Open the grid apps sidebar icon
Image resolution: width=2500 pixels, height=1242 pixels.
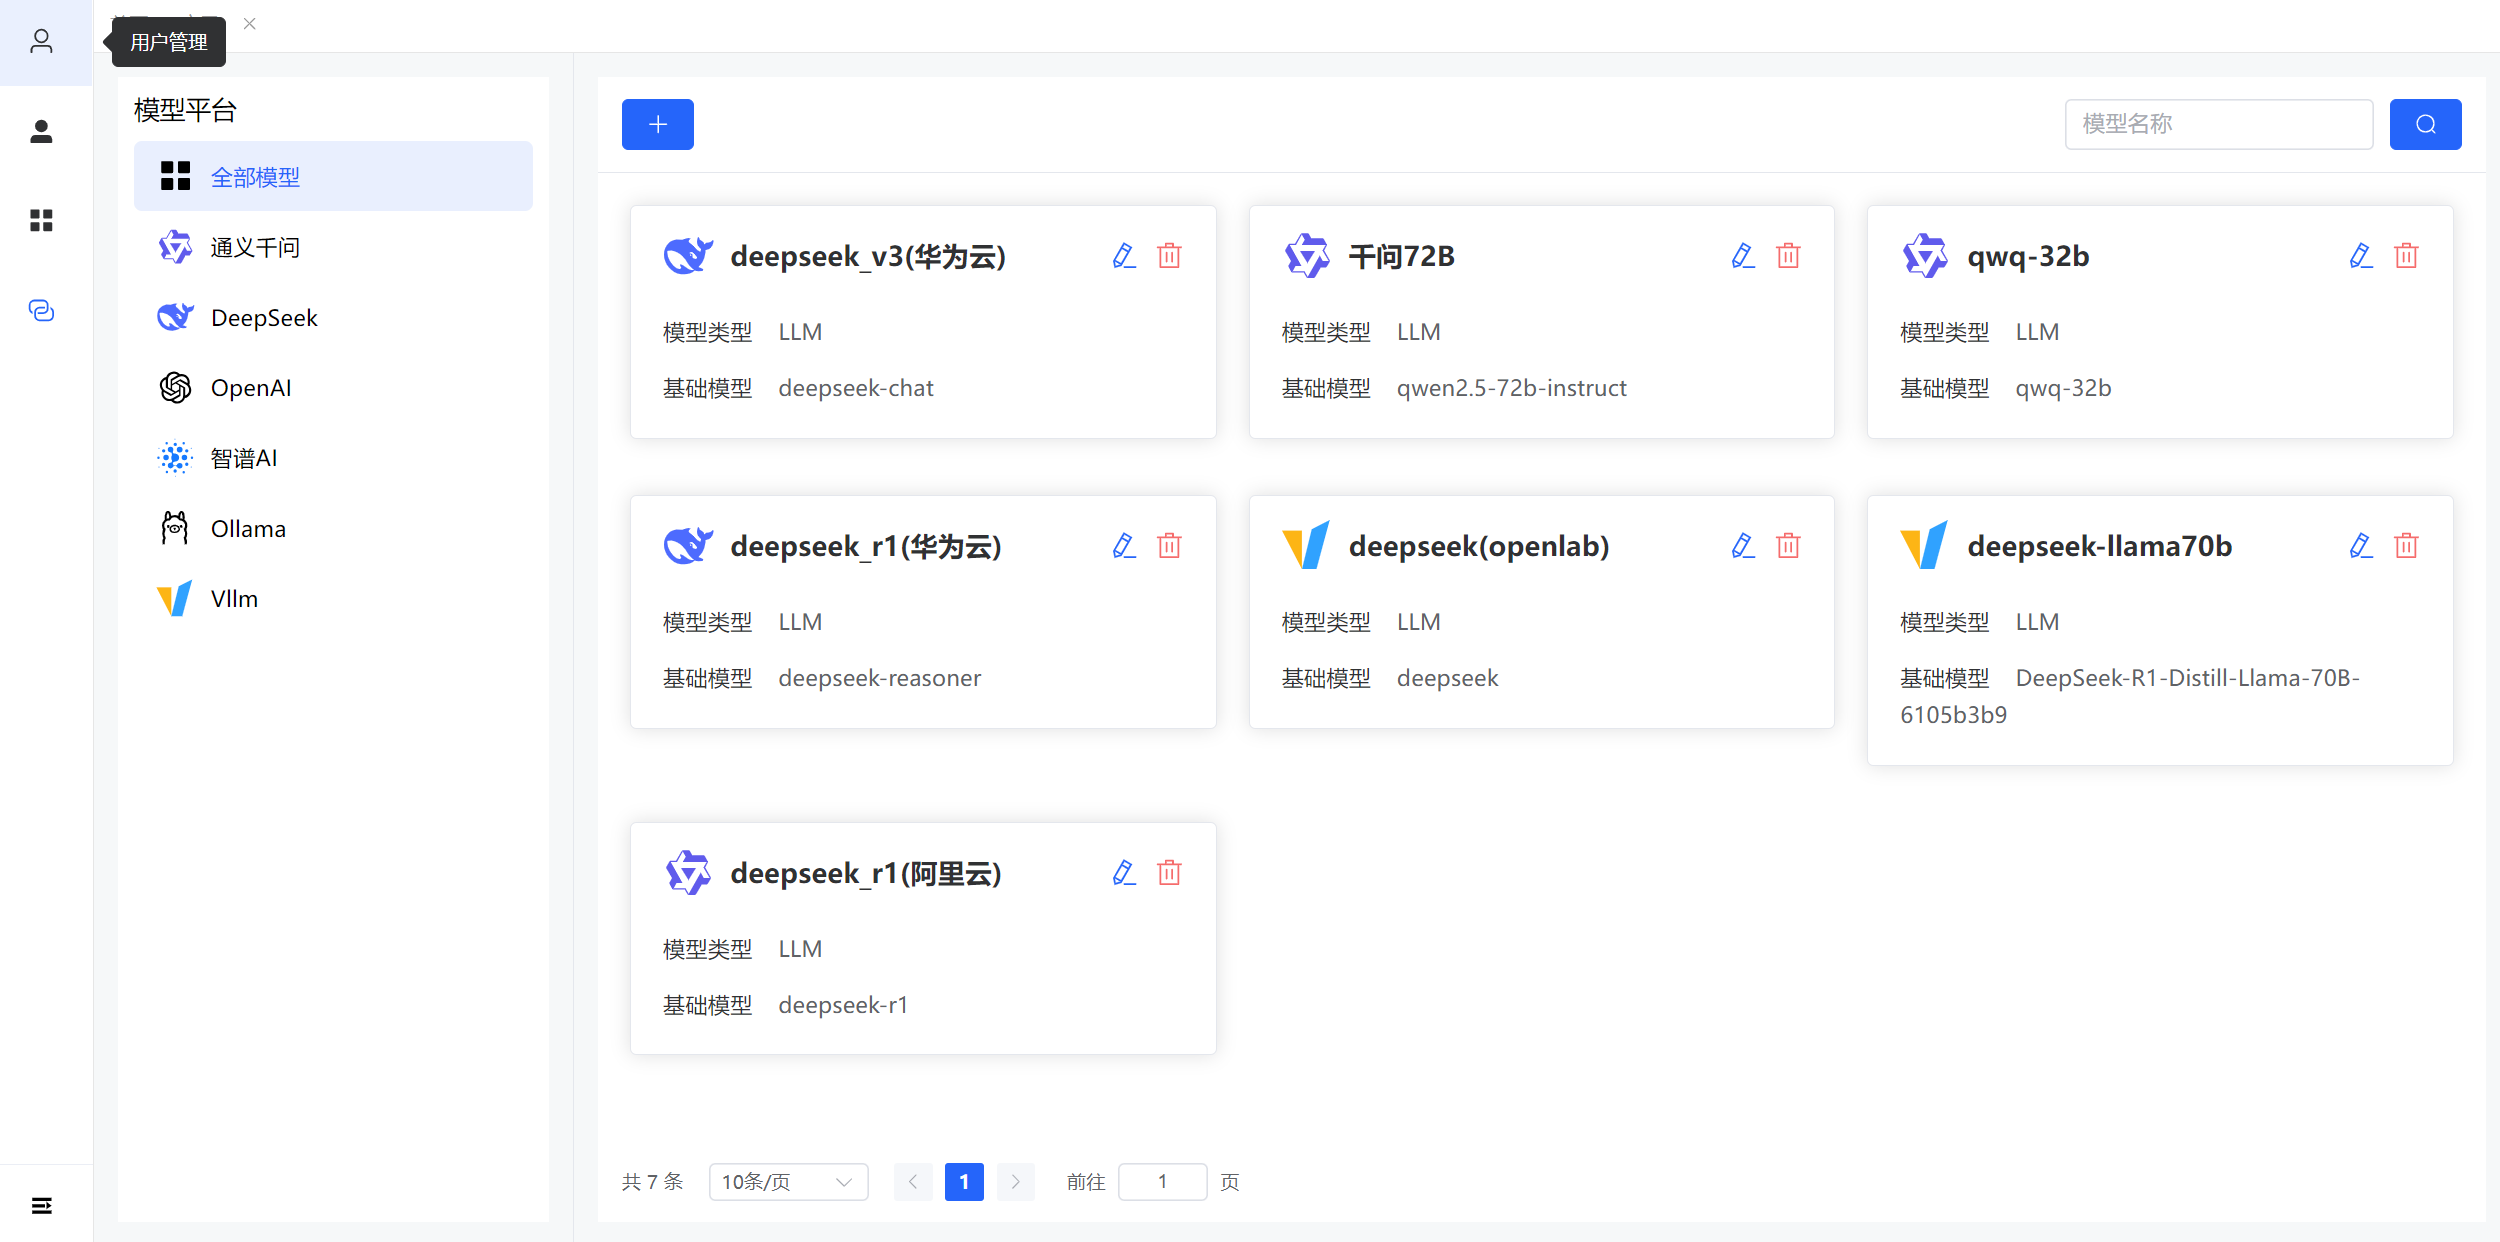pos(41,220)
